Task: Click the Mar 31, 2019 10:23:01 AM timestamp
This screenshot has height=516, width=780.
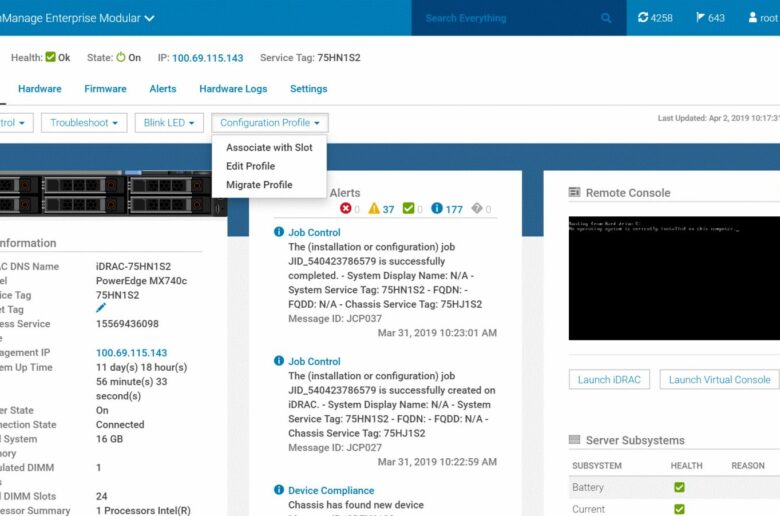Action: (x=437, y=332)
